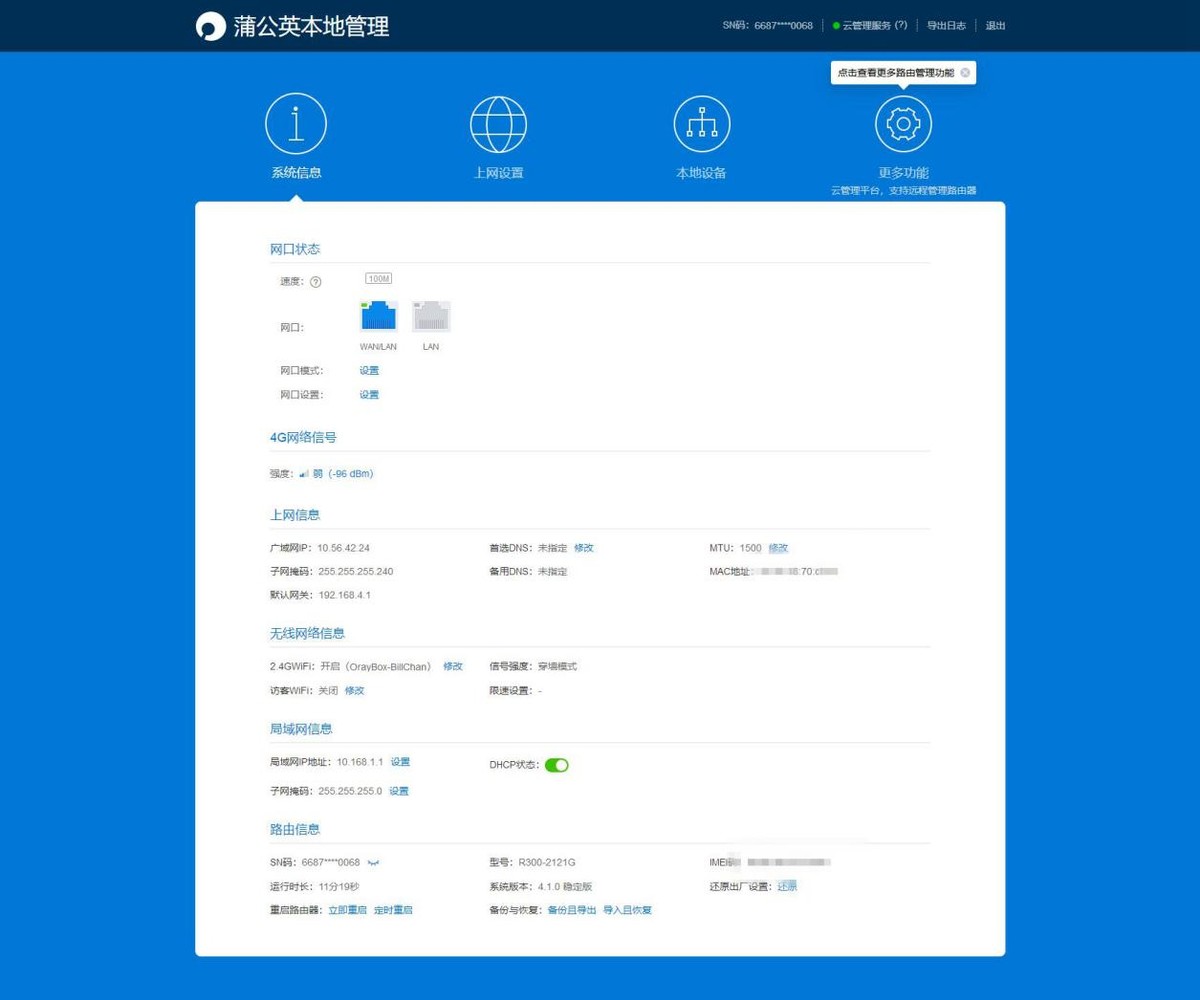
Task: Open 上网设置 via the globe icon
Action: coord(499,123)
